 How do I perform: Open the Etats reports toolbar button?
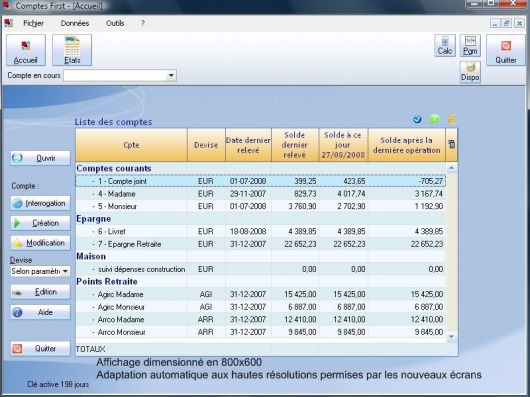tap(72, 50)
